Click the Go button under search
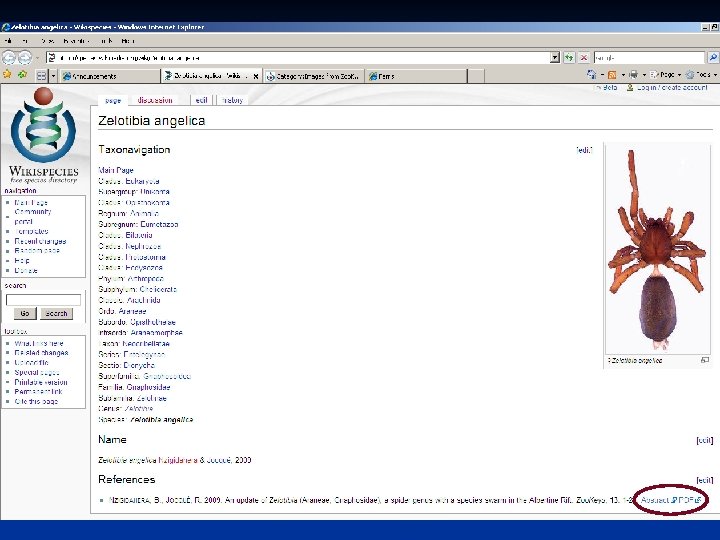The image size is (720, 540). pos(25,314)
